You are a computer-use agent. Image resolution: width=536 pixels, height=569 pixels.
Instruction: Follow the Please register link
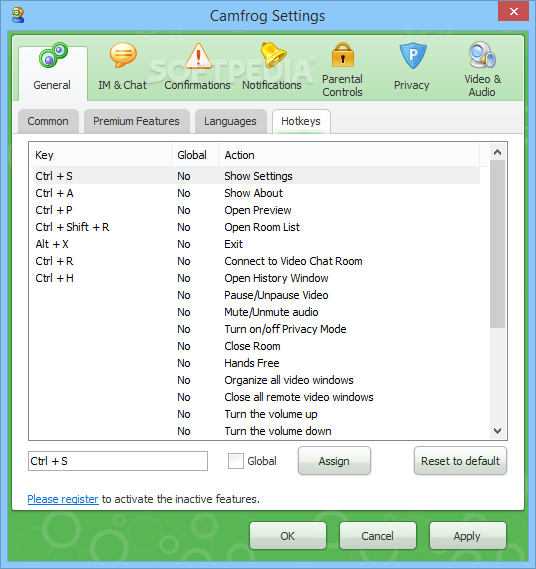point(63,499)
